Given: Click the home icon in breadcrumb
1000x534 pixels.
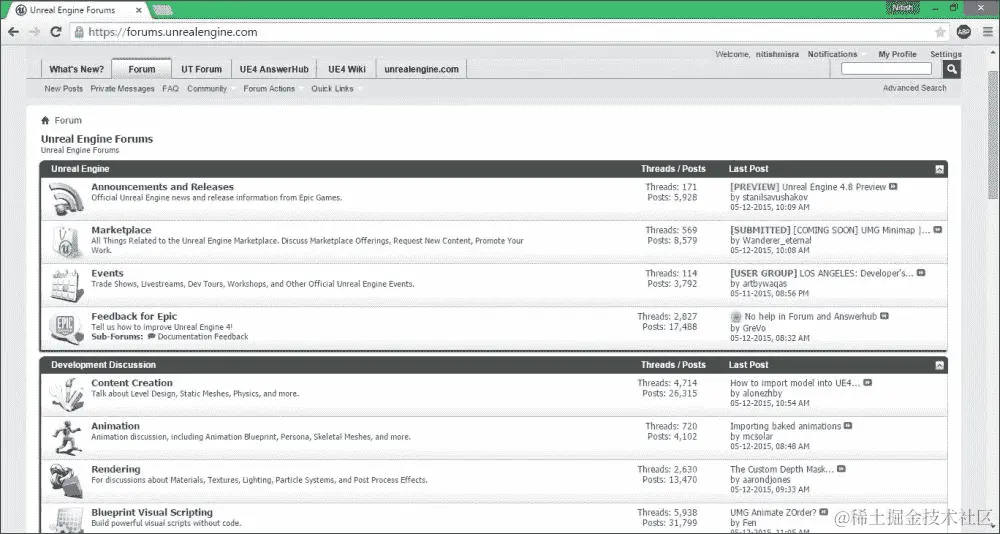Looking at the screenshot, I should pos(45,120).
